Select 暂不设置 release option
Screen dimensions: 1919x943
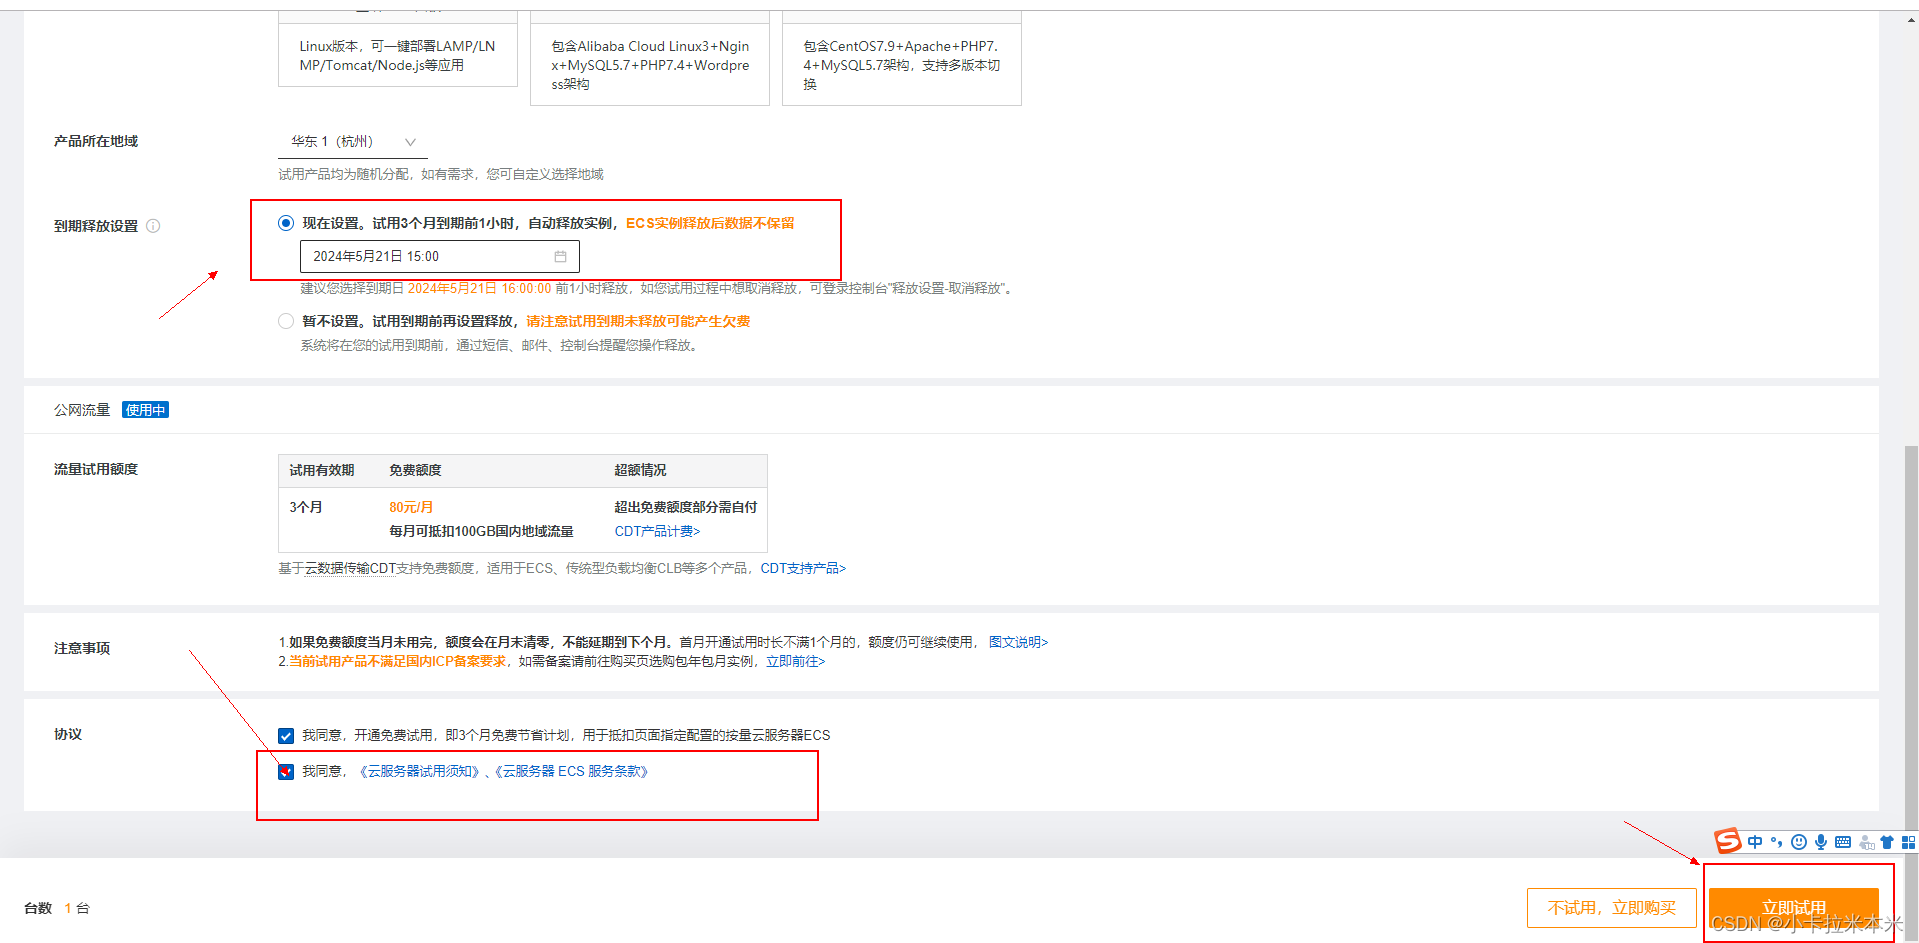click(x=286, y=320)
